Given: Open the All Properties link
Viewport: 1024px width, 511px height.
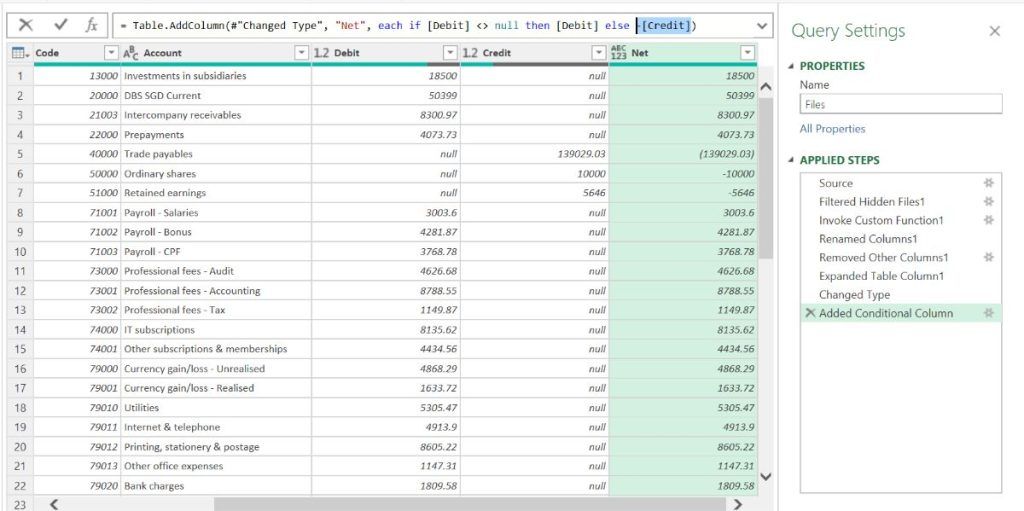Looking at the screenshot, I should (x=832, y=129).
